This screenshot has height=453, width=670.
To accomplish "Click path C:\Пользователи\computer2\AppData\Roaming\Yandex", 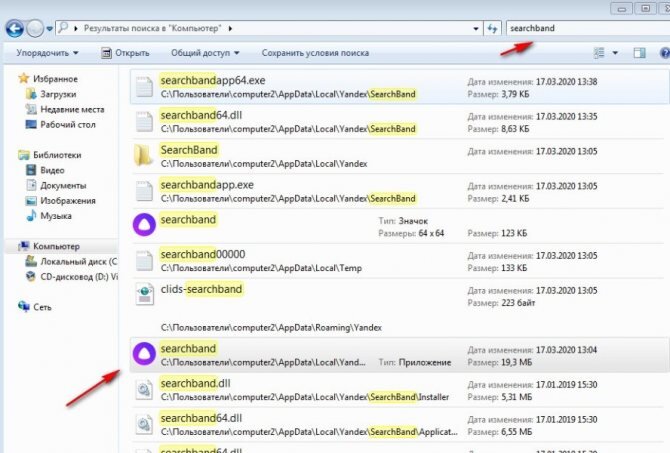I will (x=271, y=328).
